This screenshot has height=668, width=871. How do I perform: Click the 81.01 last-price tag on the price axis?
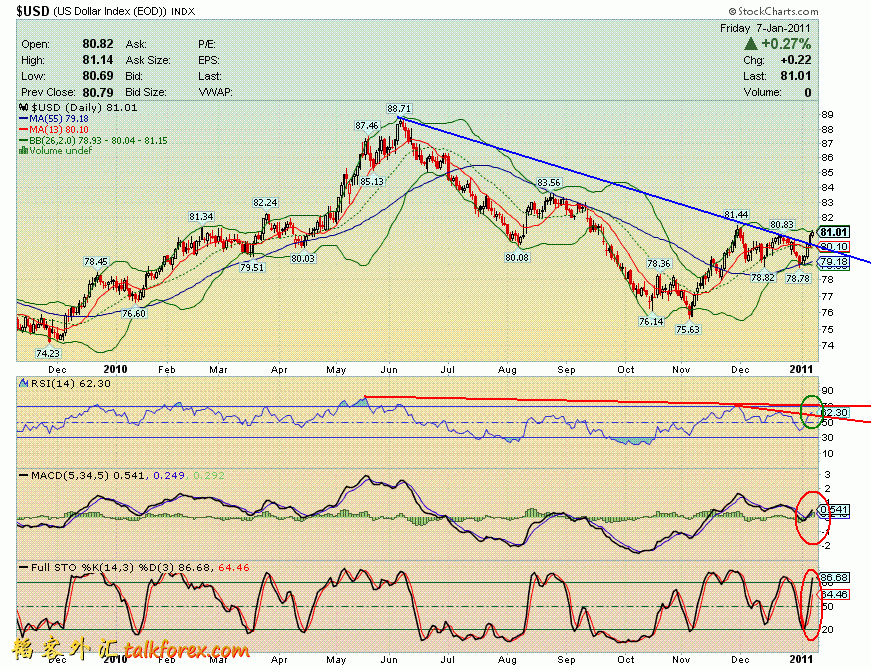(x=834, y=232)
